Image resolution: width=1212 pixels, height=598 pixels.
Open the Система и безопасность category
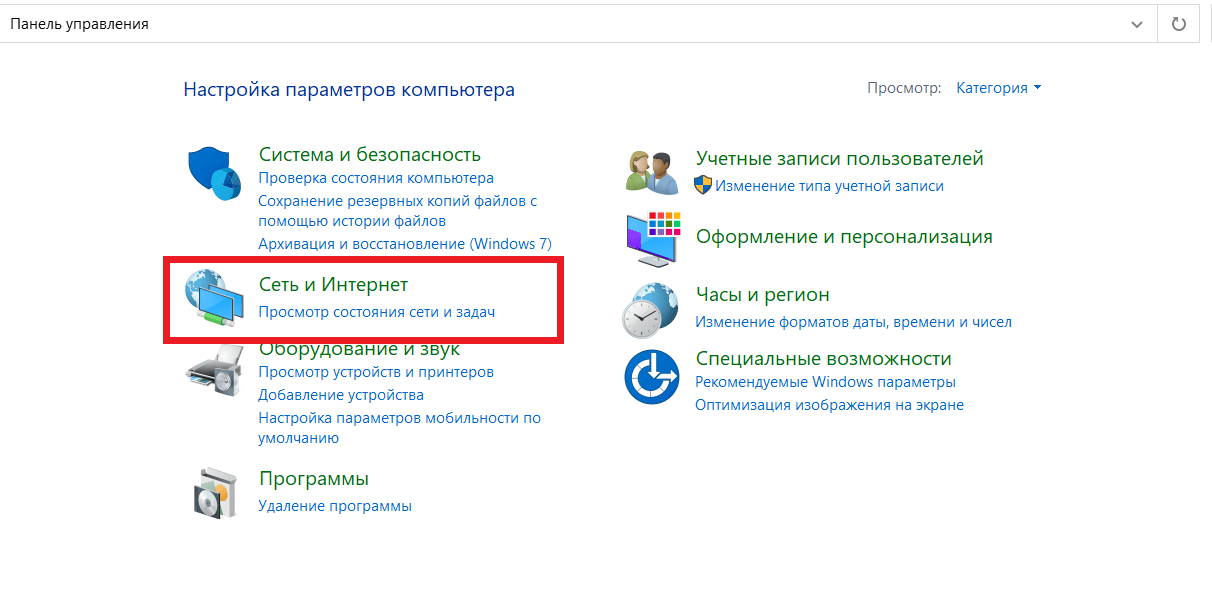pos(369,154)
